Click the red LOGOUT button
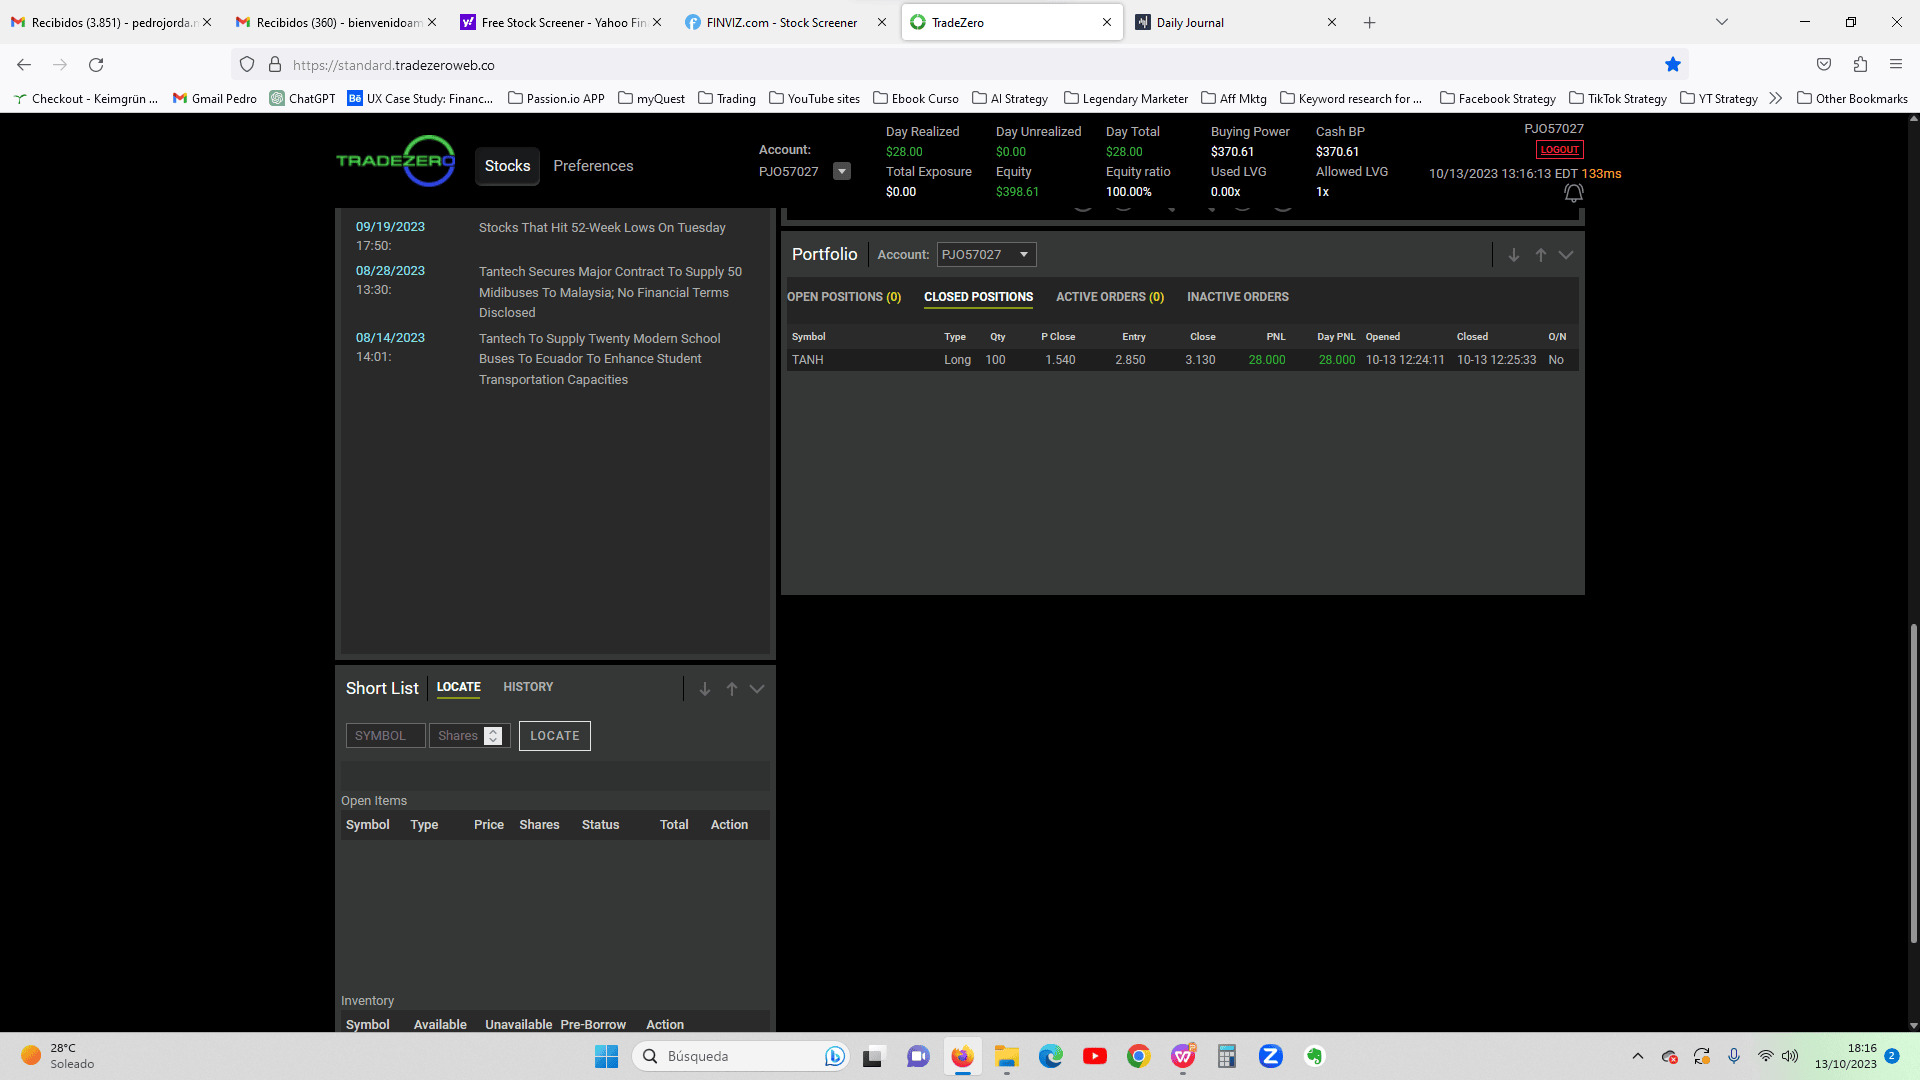The height and width of the screenshot is (1080, 1920). [1559, 150]
